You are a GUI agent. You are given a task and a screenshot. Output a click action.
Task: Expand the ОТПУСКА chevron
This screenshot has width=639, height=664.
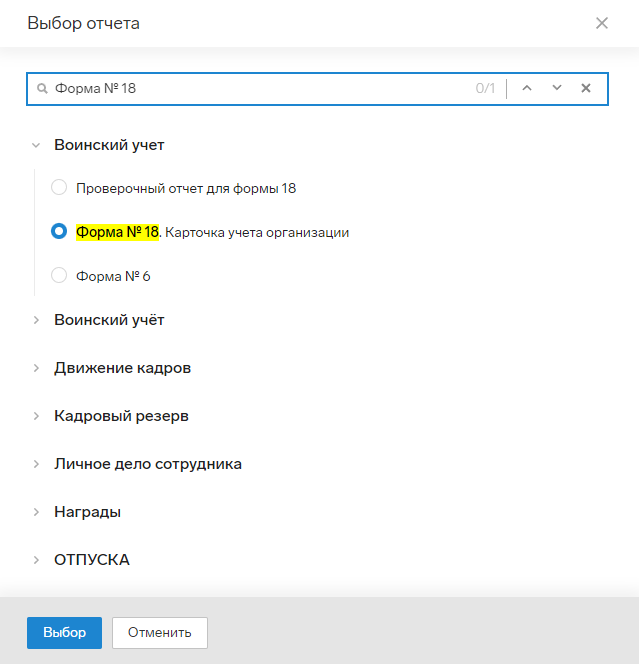tap(36, 560)
